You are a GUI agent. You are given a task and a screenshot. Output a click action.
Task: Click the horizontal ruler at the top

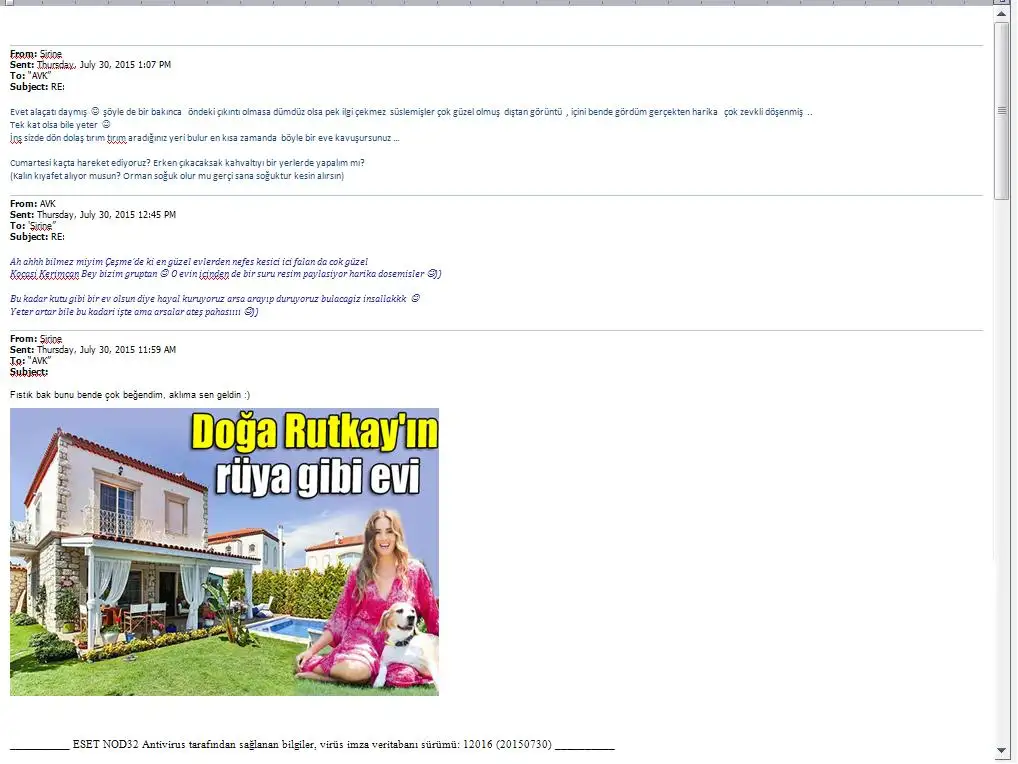500,3
